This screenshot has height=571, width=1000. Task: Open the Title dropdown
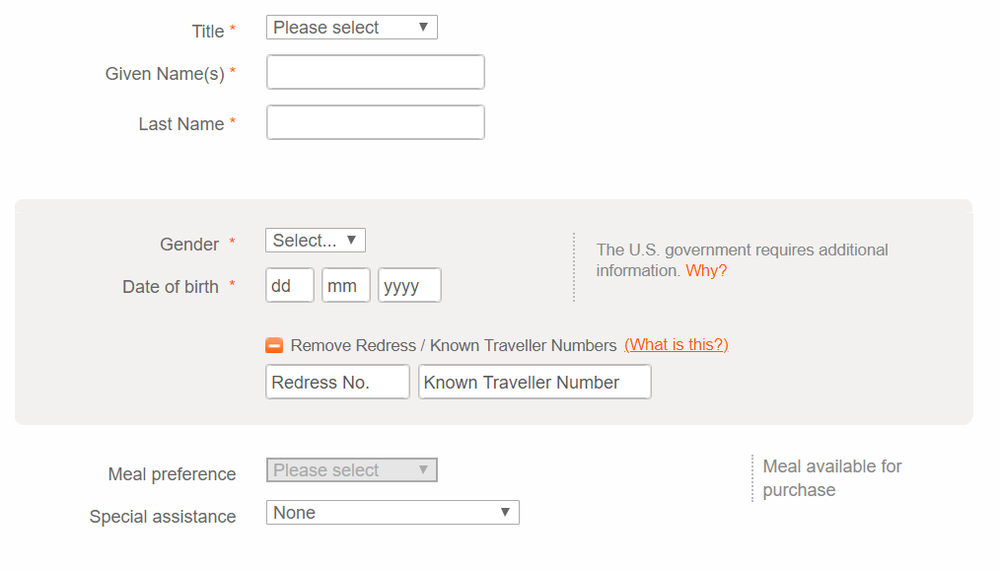pyautogui.click(x=351, y=28)
